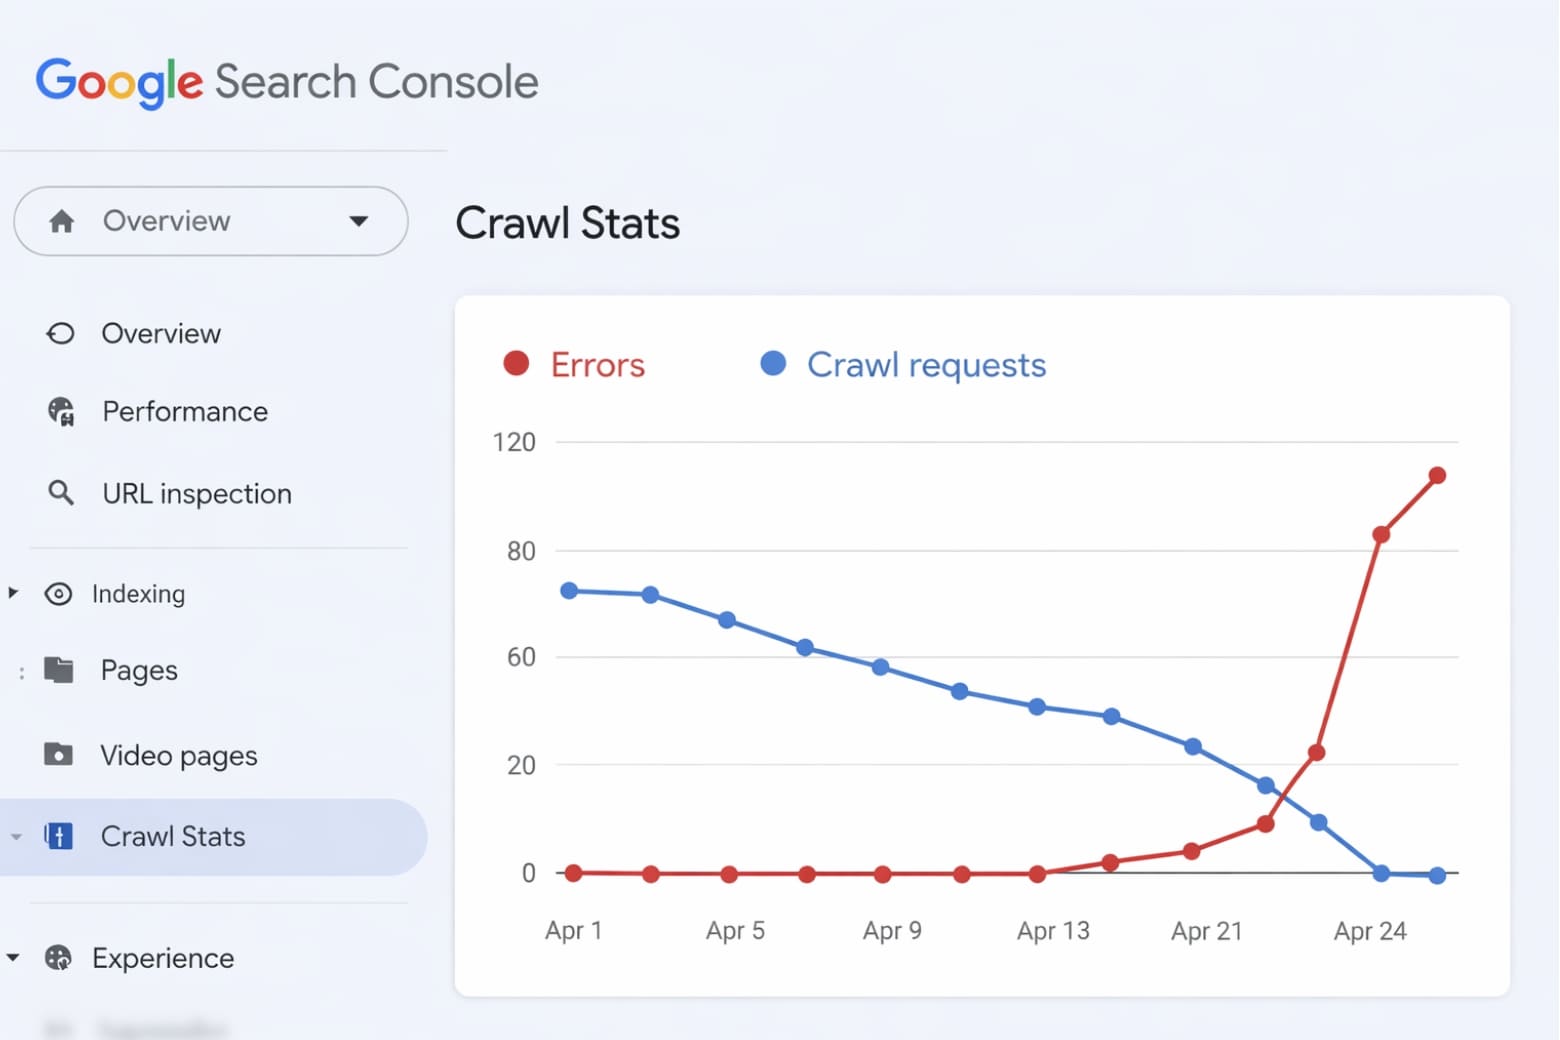Click the Video pages camera icon

coord(60,755)
